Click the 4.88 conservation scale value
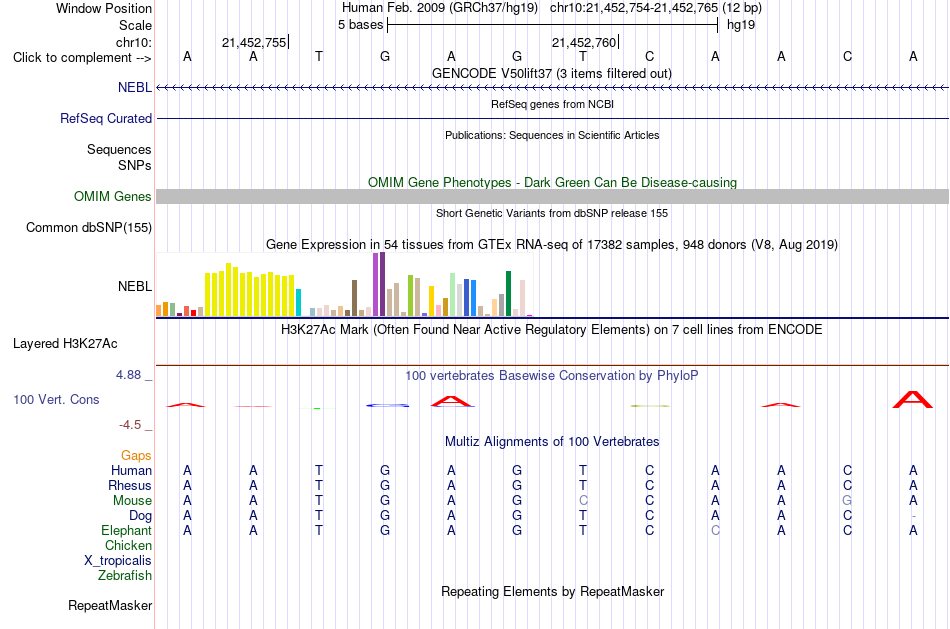This screenshot has width=950, height=629. tap(128, 375)
